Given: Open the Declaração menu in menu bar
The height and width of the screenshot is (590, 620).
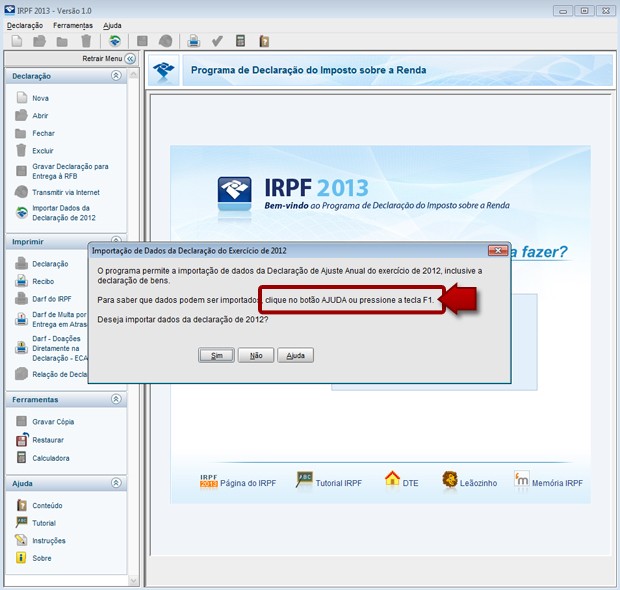Looking at the screenshot, I should pyautogui.click(x=25, y=24).
